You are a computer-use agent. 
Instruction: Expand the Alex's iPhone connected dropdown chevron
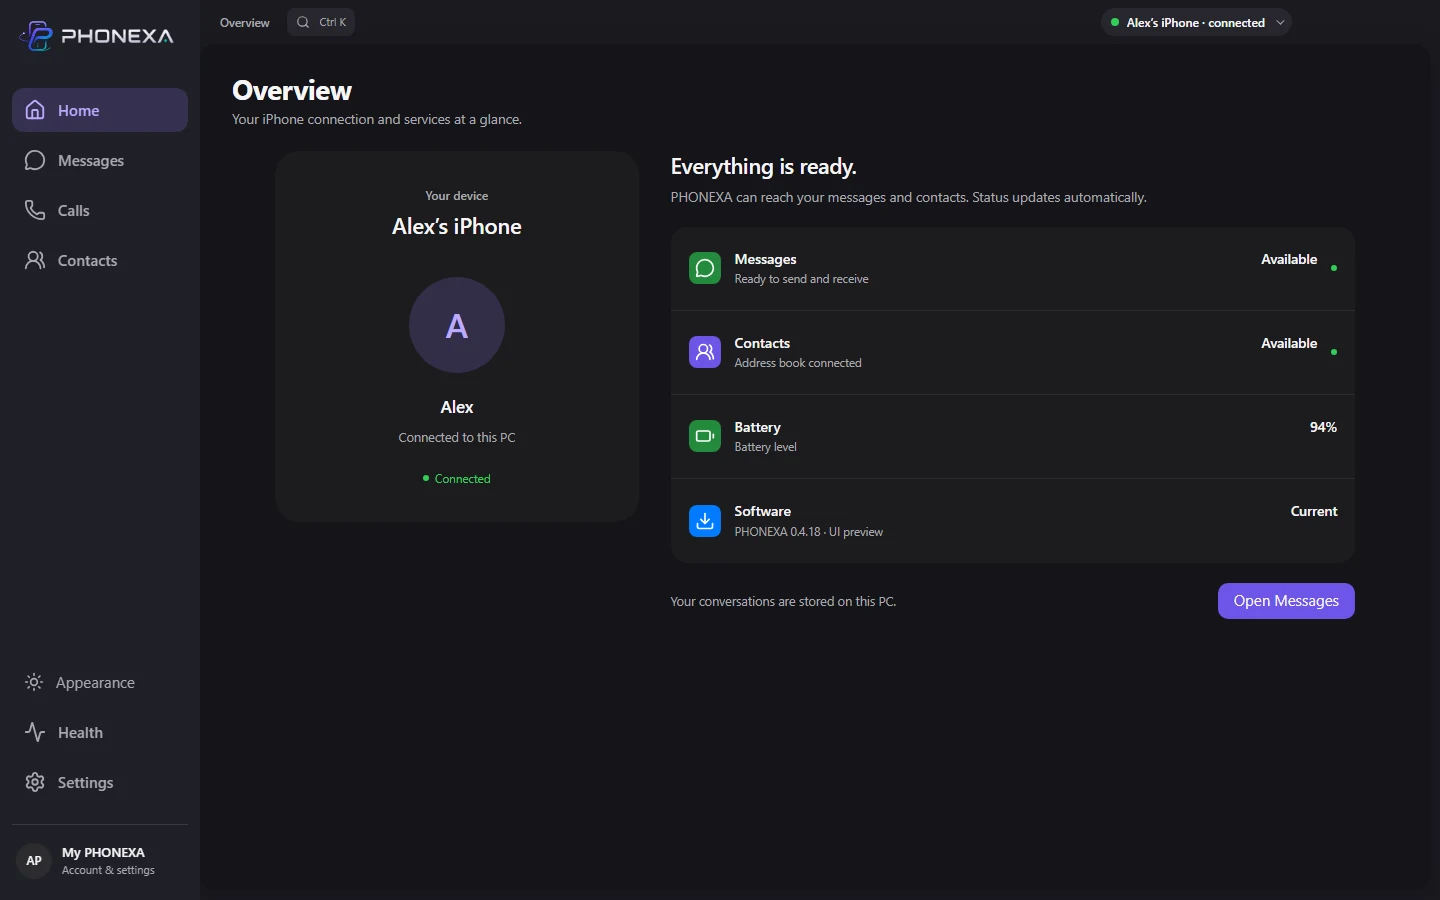(1280, 22)
